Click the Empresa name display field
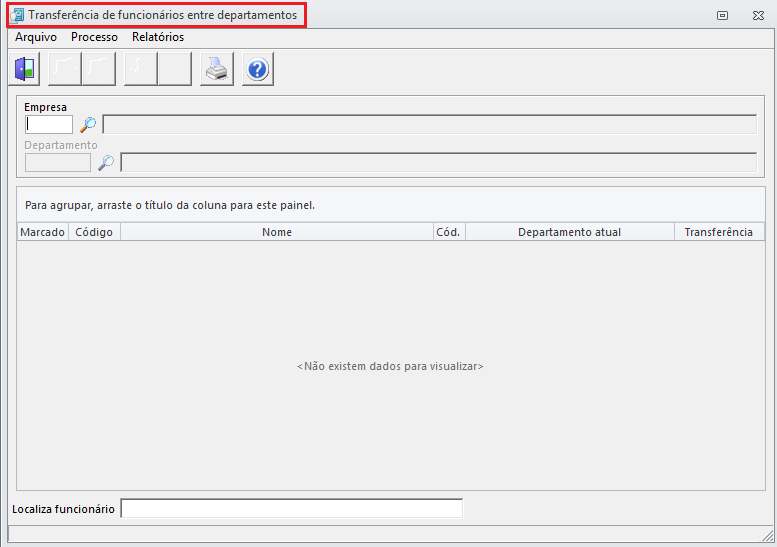 pos(430,124)
